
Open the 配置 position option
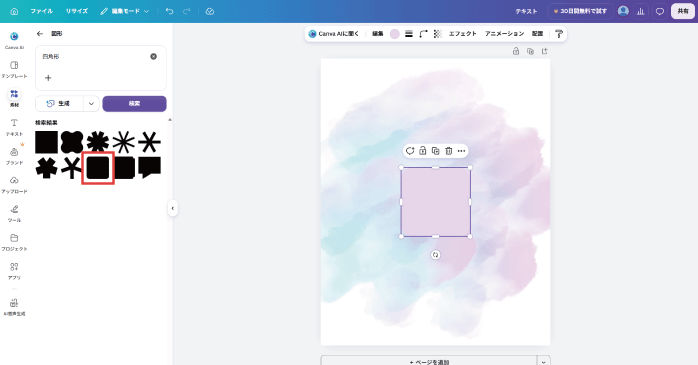click(x=537, y=34)
